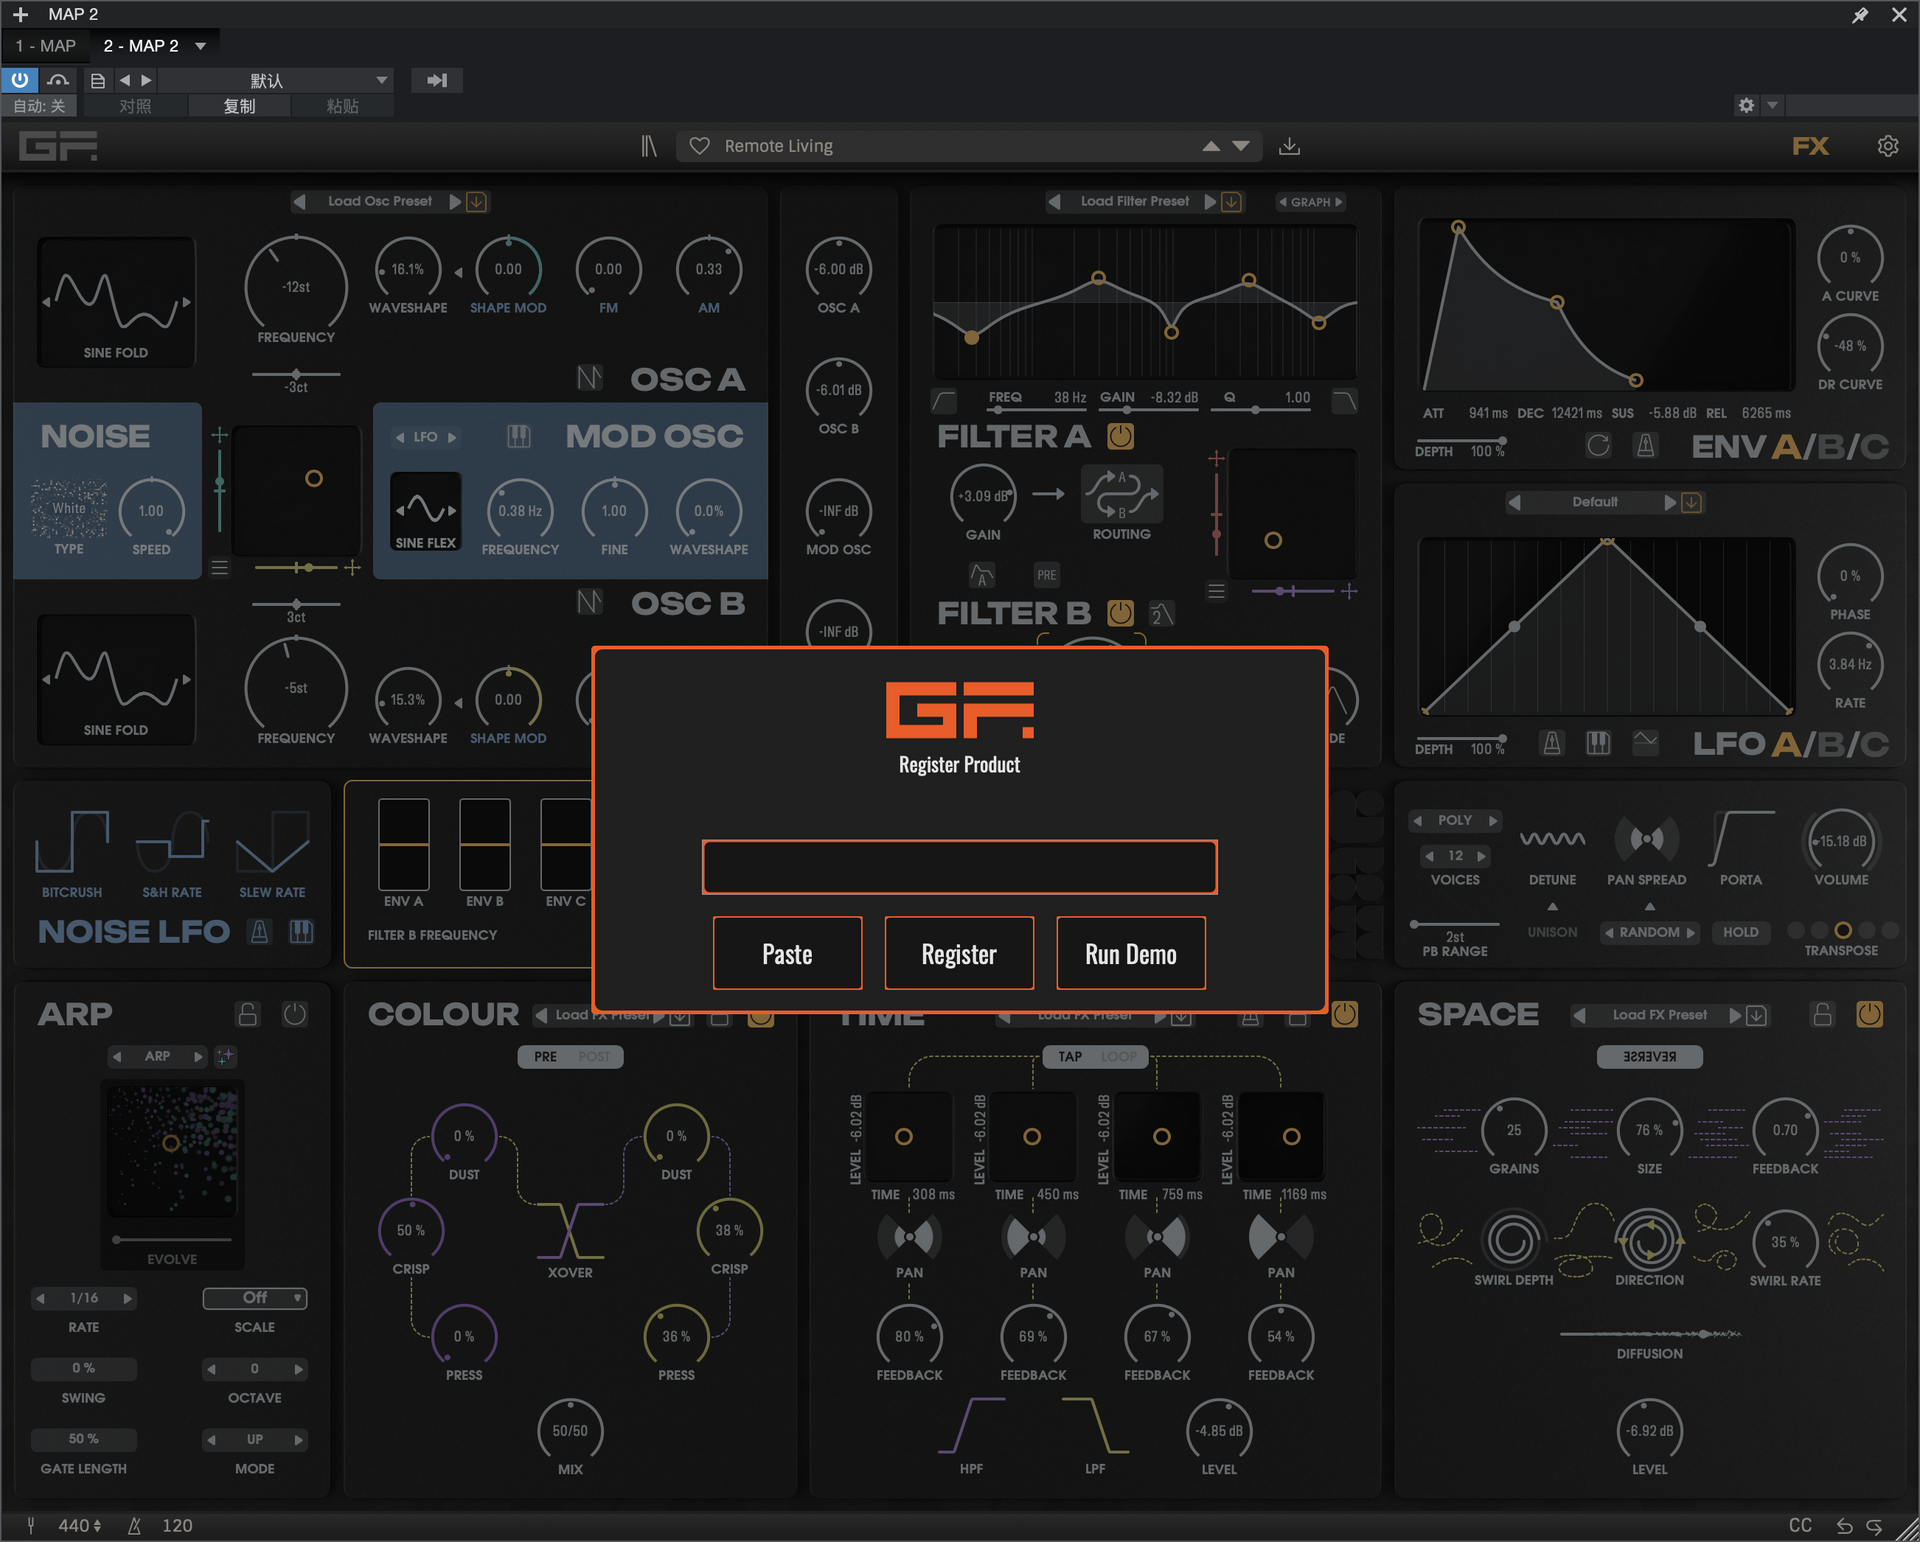Click the ARP lock icon
1920x1542 pixels.
247,1014
